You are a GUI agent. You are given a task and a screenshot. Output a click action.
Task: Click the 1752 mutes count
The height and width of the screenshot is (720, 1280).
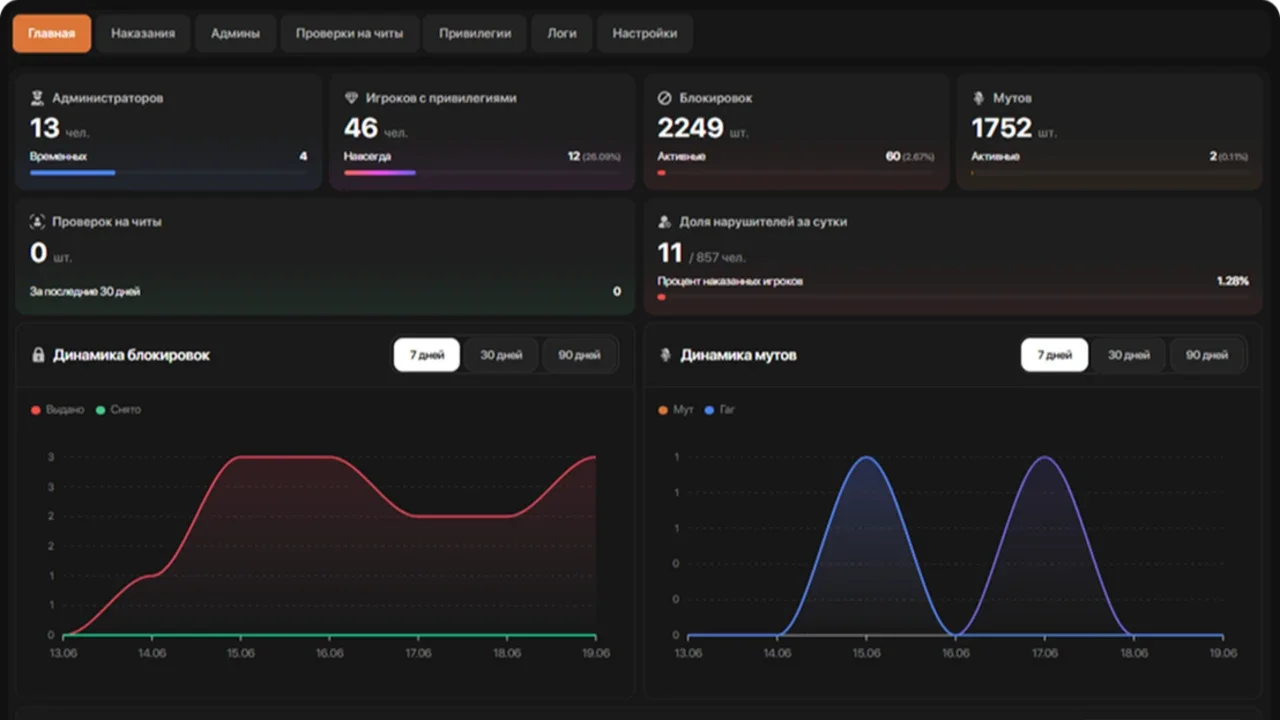[1001, 128]
